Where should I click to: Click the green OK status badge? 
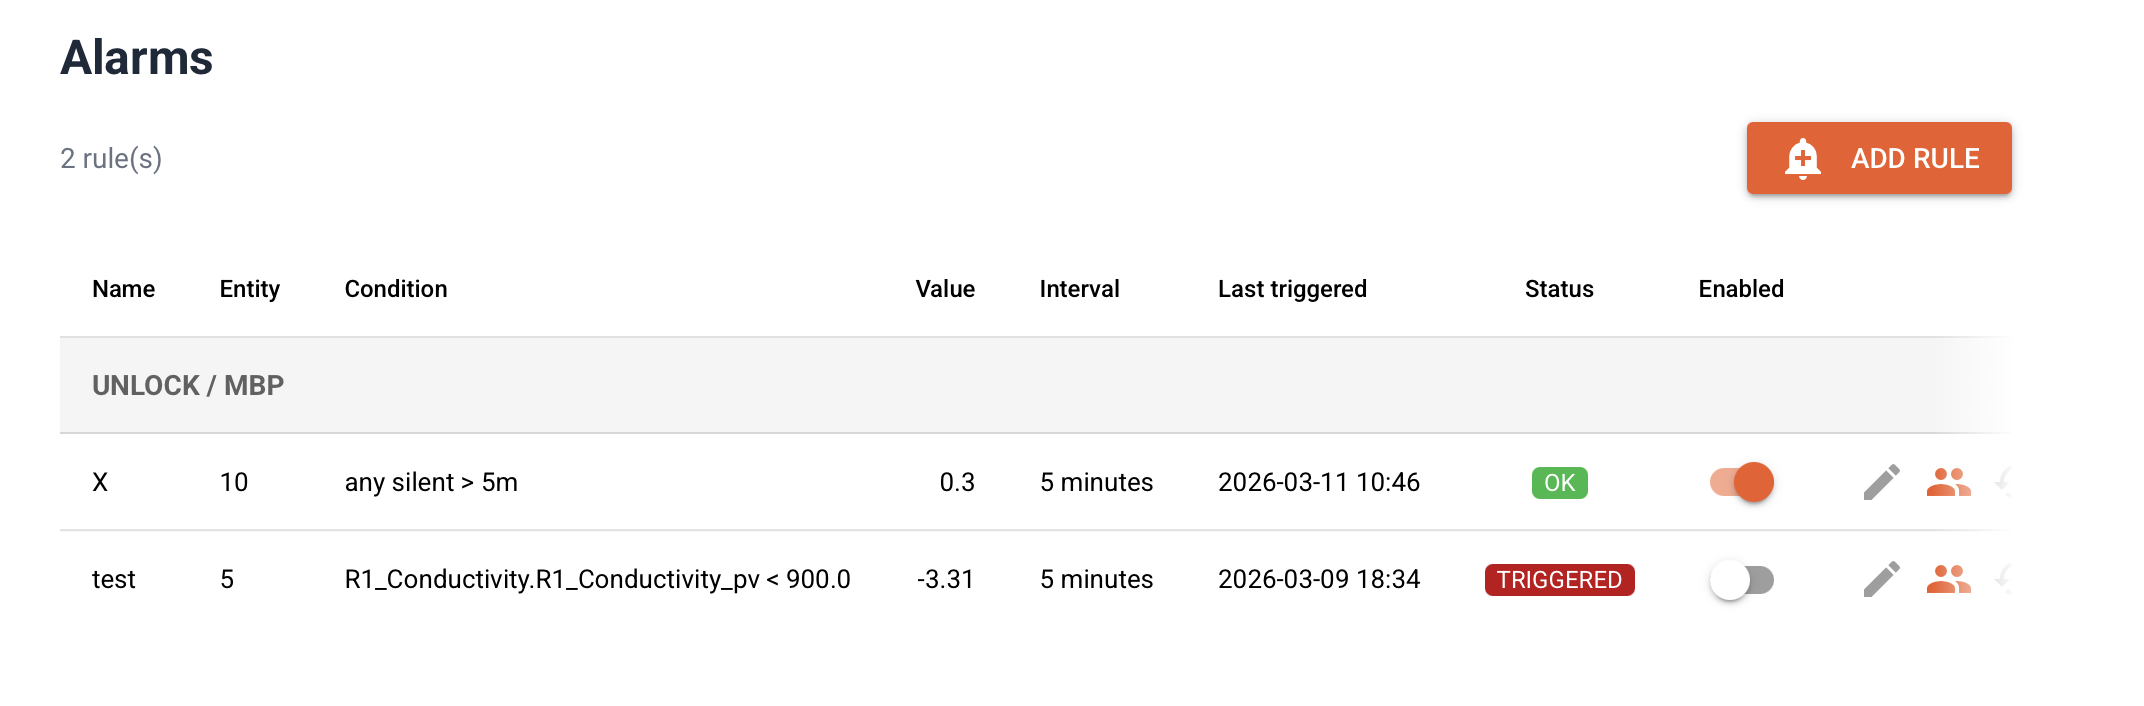[x=1559, y=483]
